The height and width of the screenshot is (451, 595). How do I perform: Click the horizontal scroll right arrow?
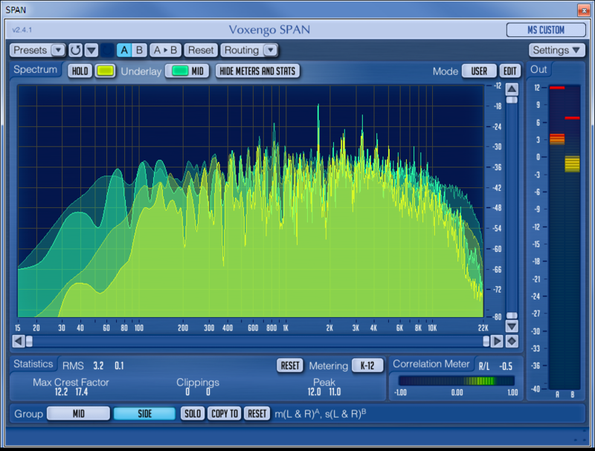pos(496,341)
